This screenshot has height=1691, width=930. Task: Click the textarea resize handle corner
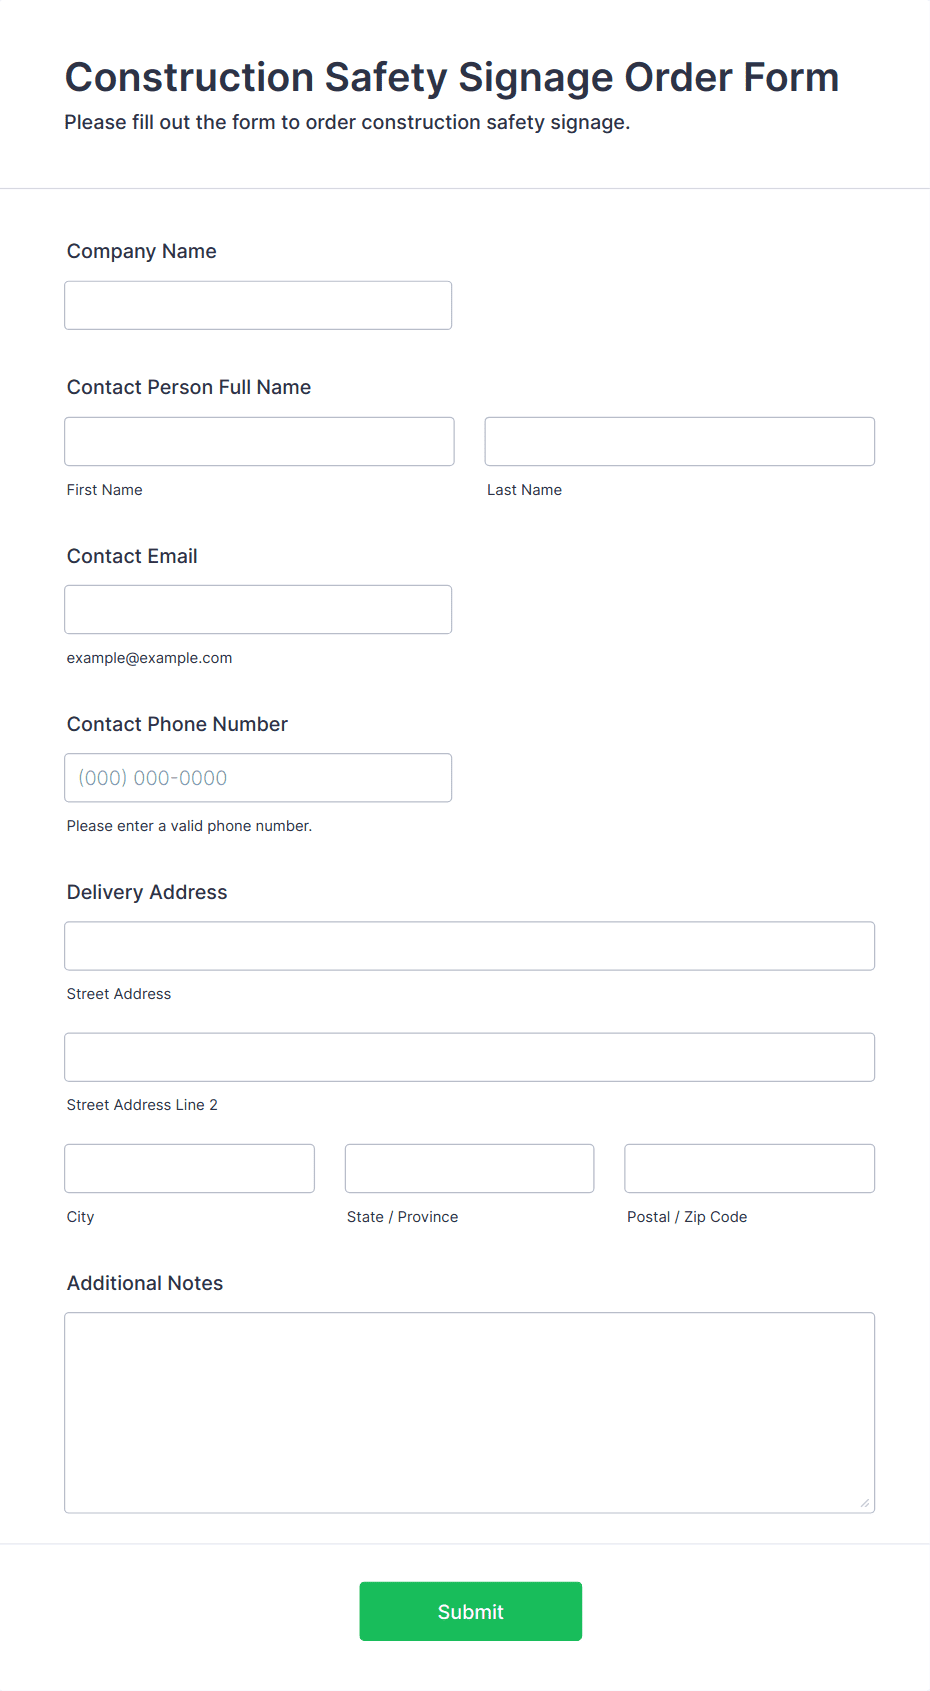point(865,1503)
